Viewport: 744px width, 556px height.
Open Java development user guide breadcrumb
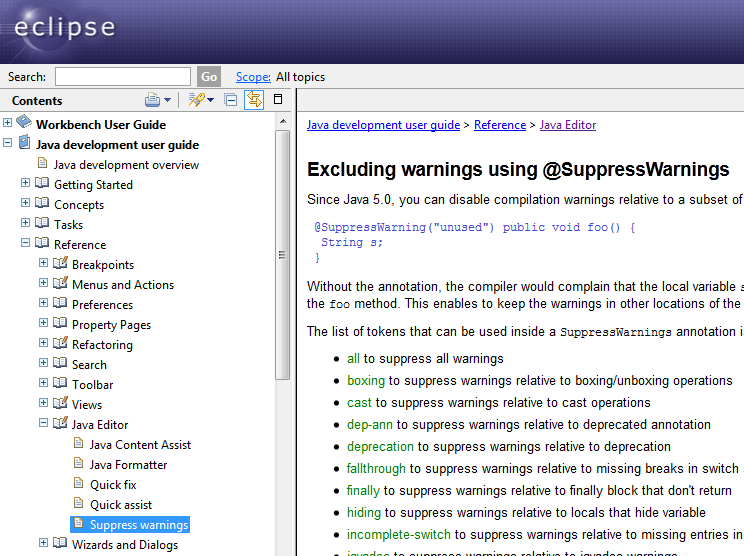point(383,125)
